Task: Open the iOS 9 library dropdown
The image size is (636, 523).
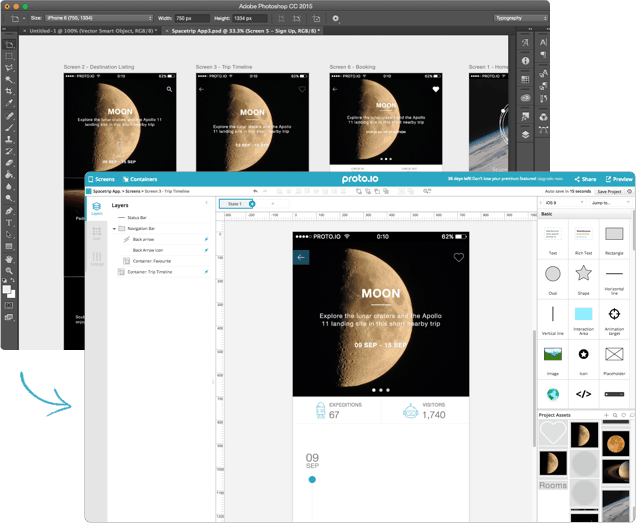Action: [x=564, y=202]
